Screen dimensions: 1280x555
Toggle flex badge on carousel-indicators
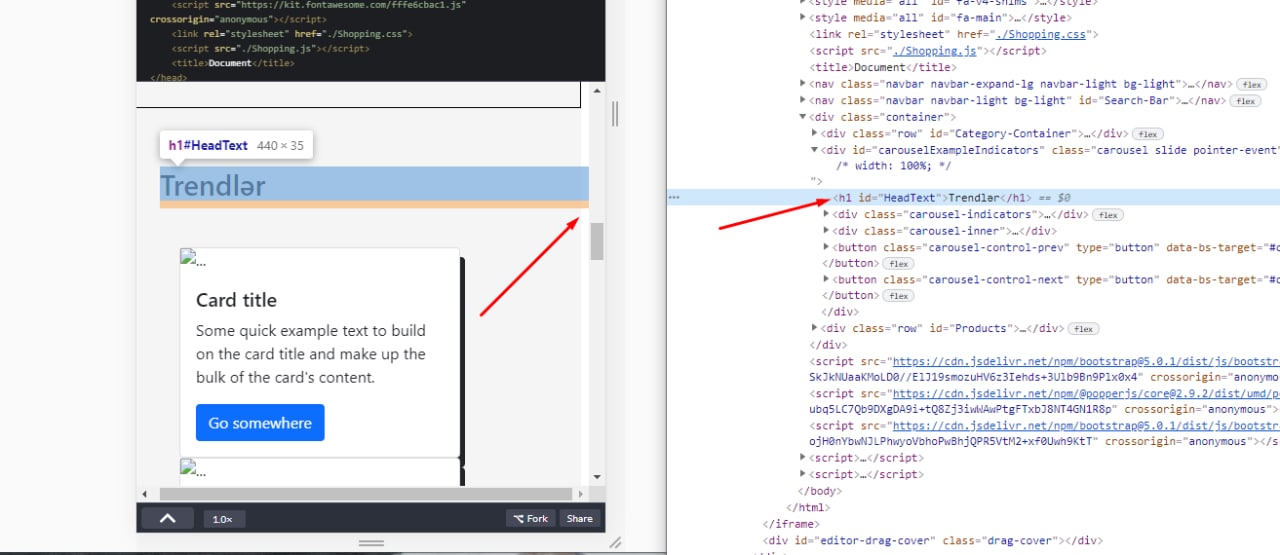pos(1107,214)
